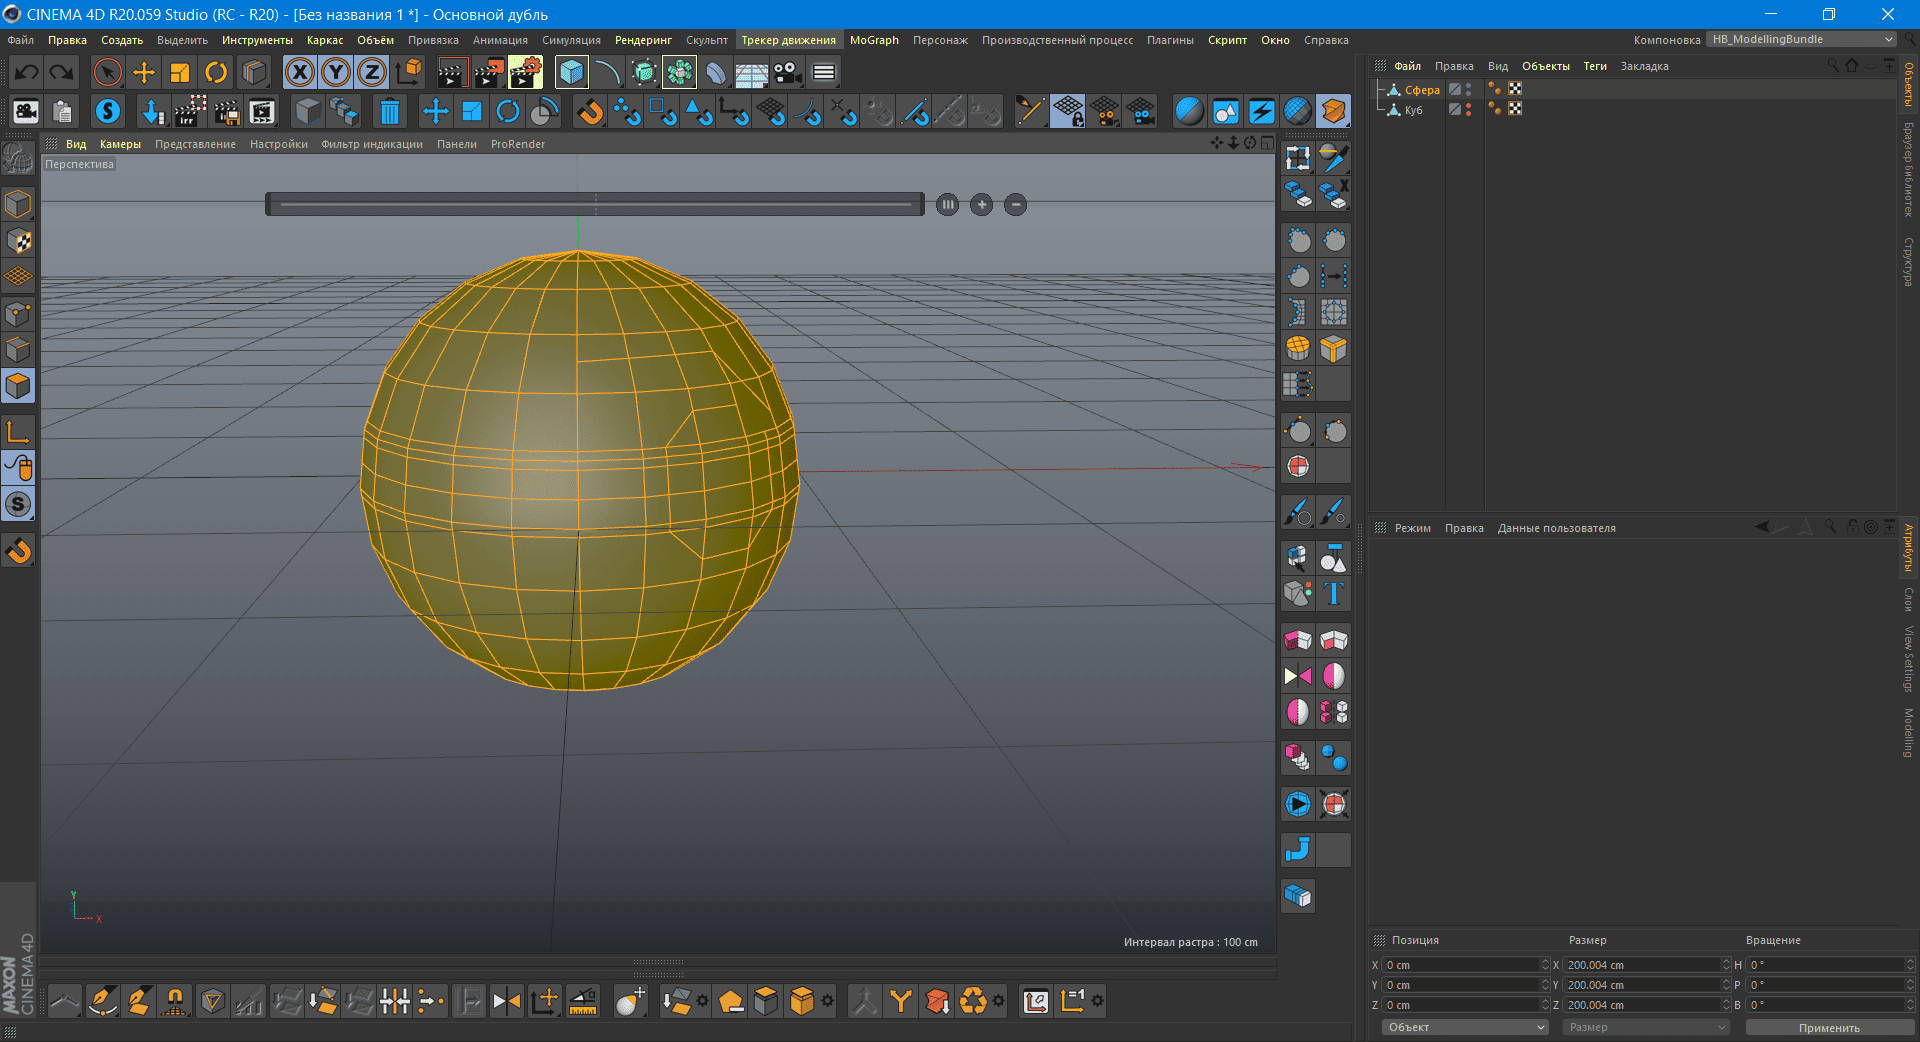1920x1042 pixels.
Task: Click into the position Y input field
Action: coord(1461,985)
